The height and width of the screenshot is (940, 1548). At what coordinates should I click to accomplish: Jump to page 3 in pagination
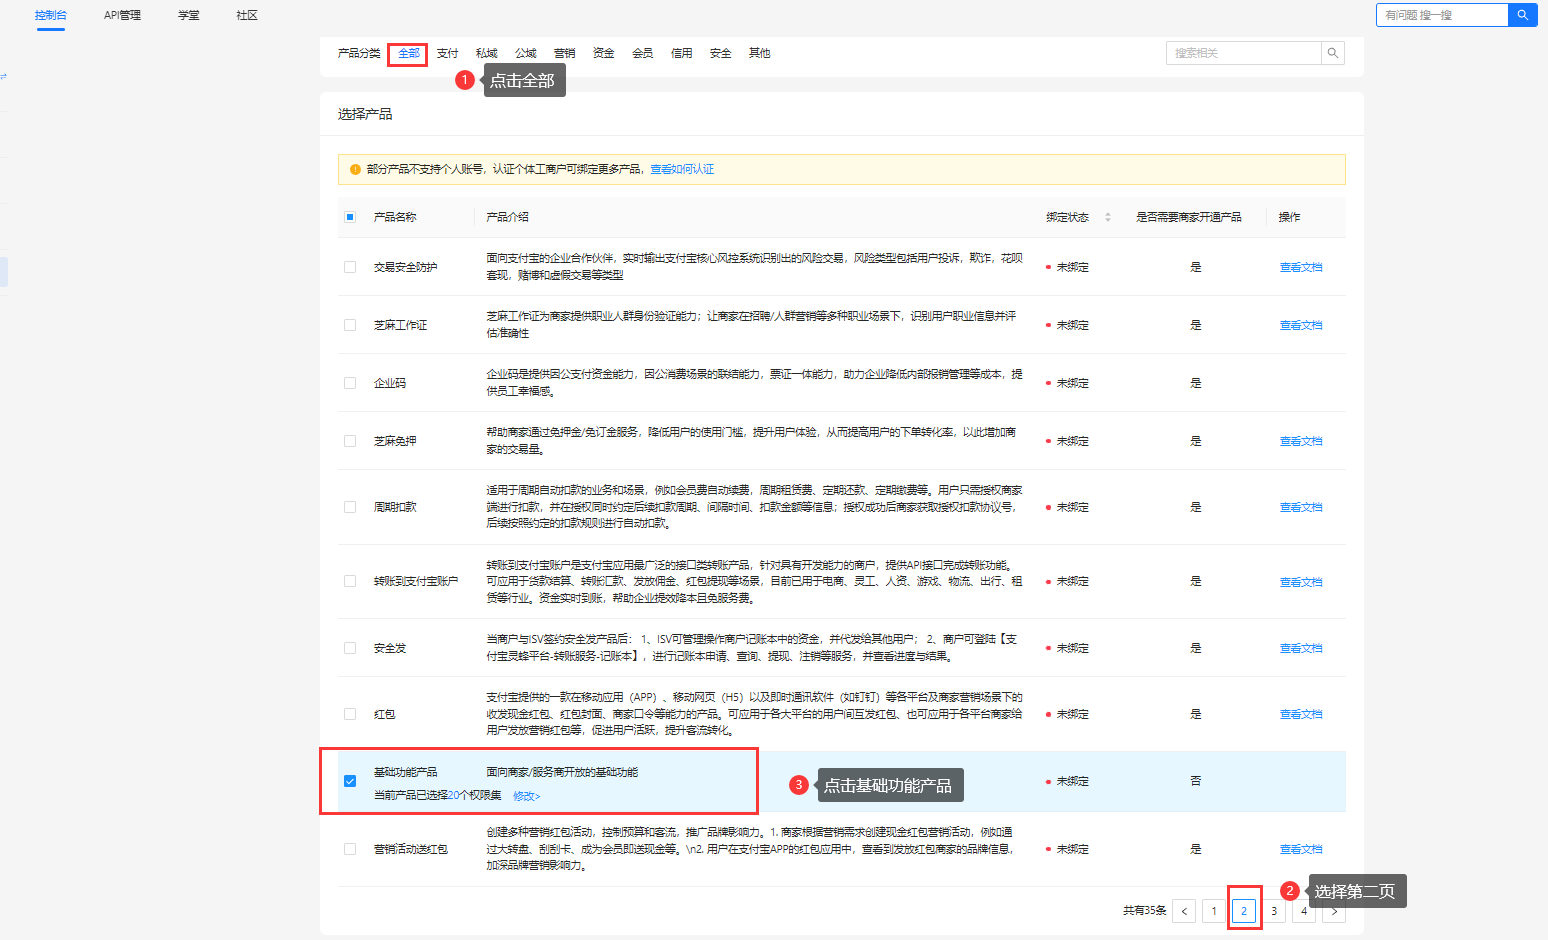[x=1274, y=911]
